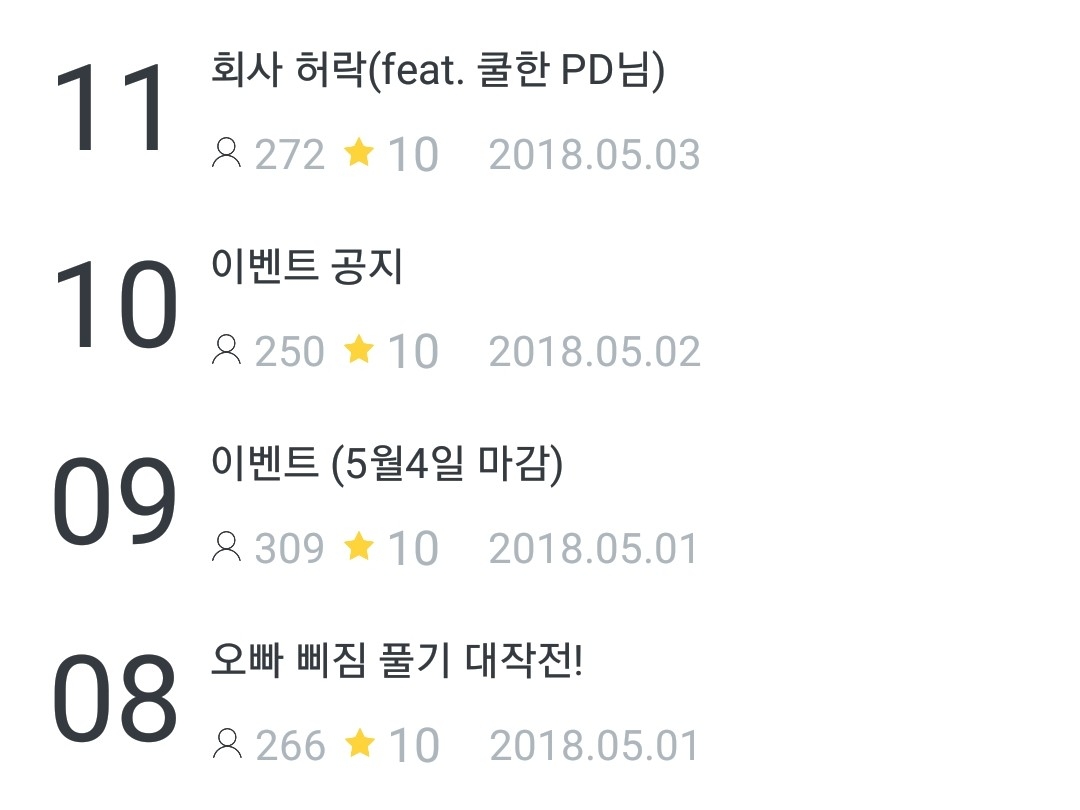This screenshot has width=1080, height=810.
Task: Select the large episode number 09
Action: click(x=113, y=503)
